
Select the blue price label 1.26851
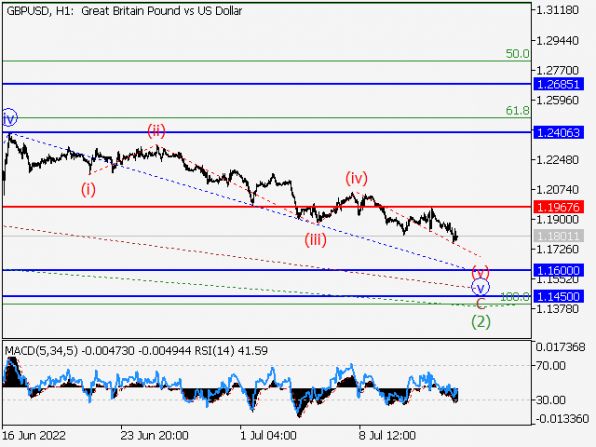point(558,84)
